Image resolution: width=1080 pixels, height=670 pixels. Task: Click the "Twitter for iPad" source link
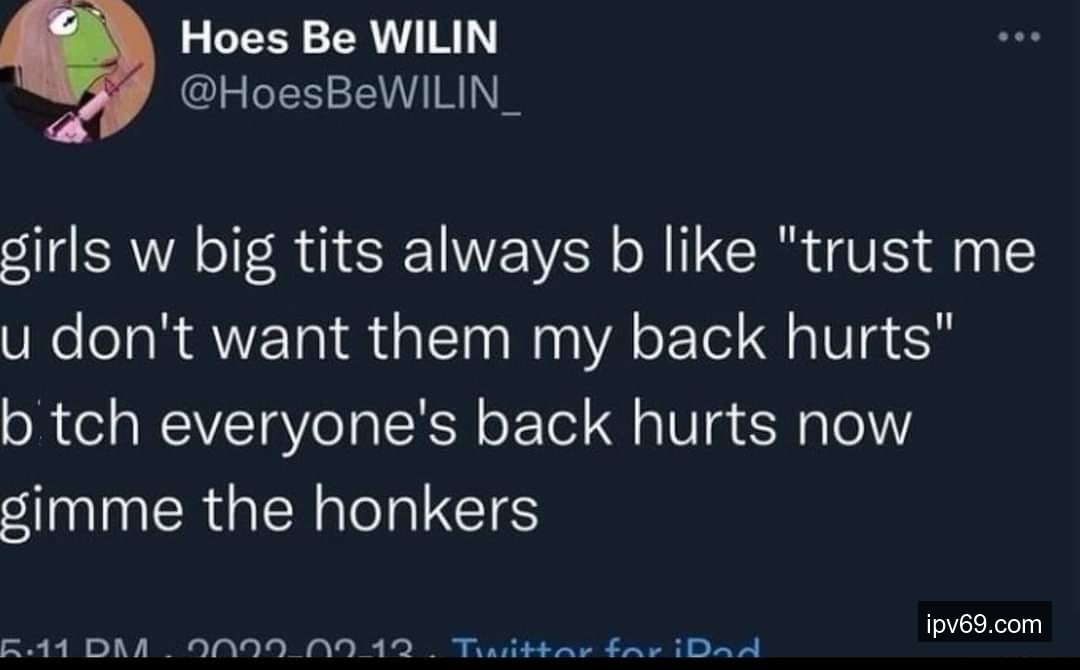point(606,647)
